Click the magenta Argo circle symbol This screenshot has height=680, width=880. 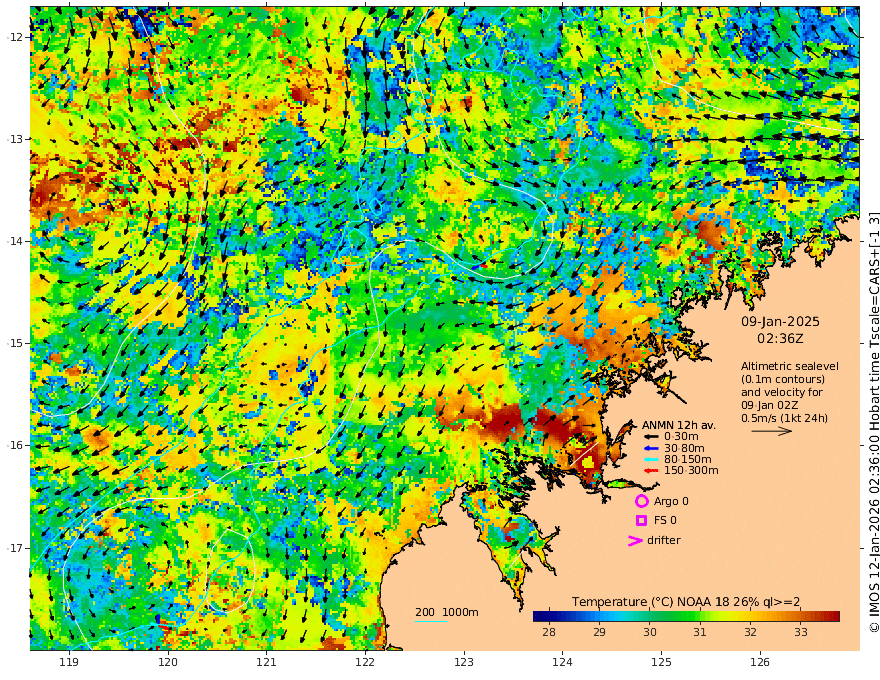[x=641, y=501]
